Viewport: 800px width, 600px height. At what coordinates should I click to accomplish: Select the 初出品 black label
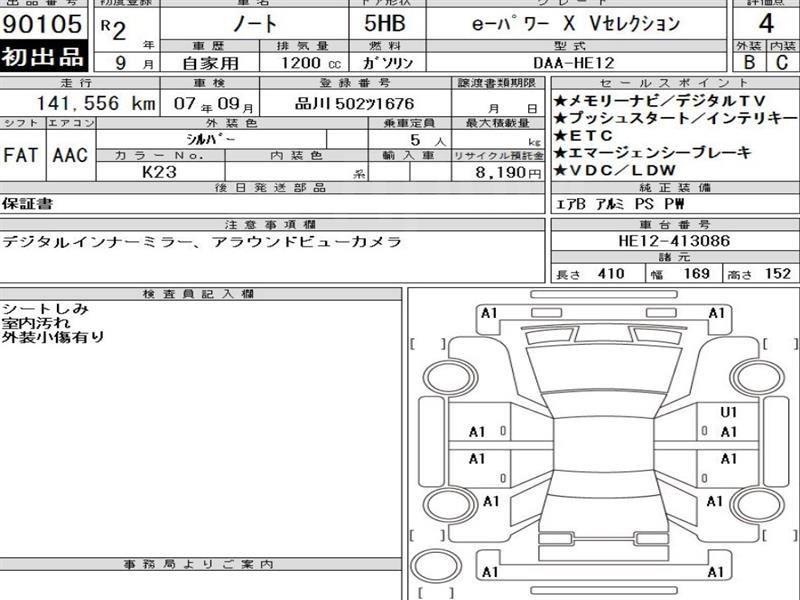pos(43,57)
